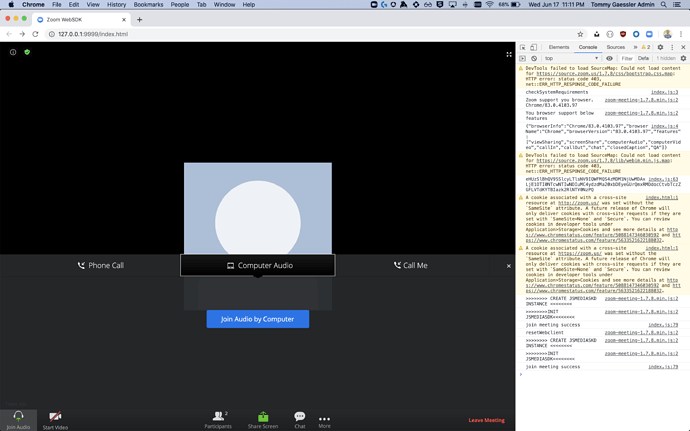This screenshot has height=431, width=690.
Task: Go forward in Chrome
Action: [22, 34]
